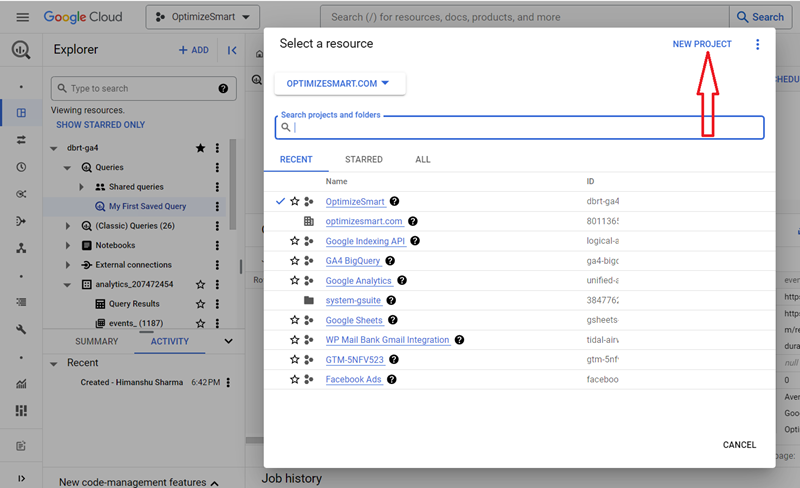Switch to the RECENT tab
The height and width of the screenshot is (488, 800).
tap(296, 159)
